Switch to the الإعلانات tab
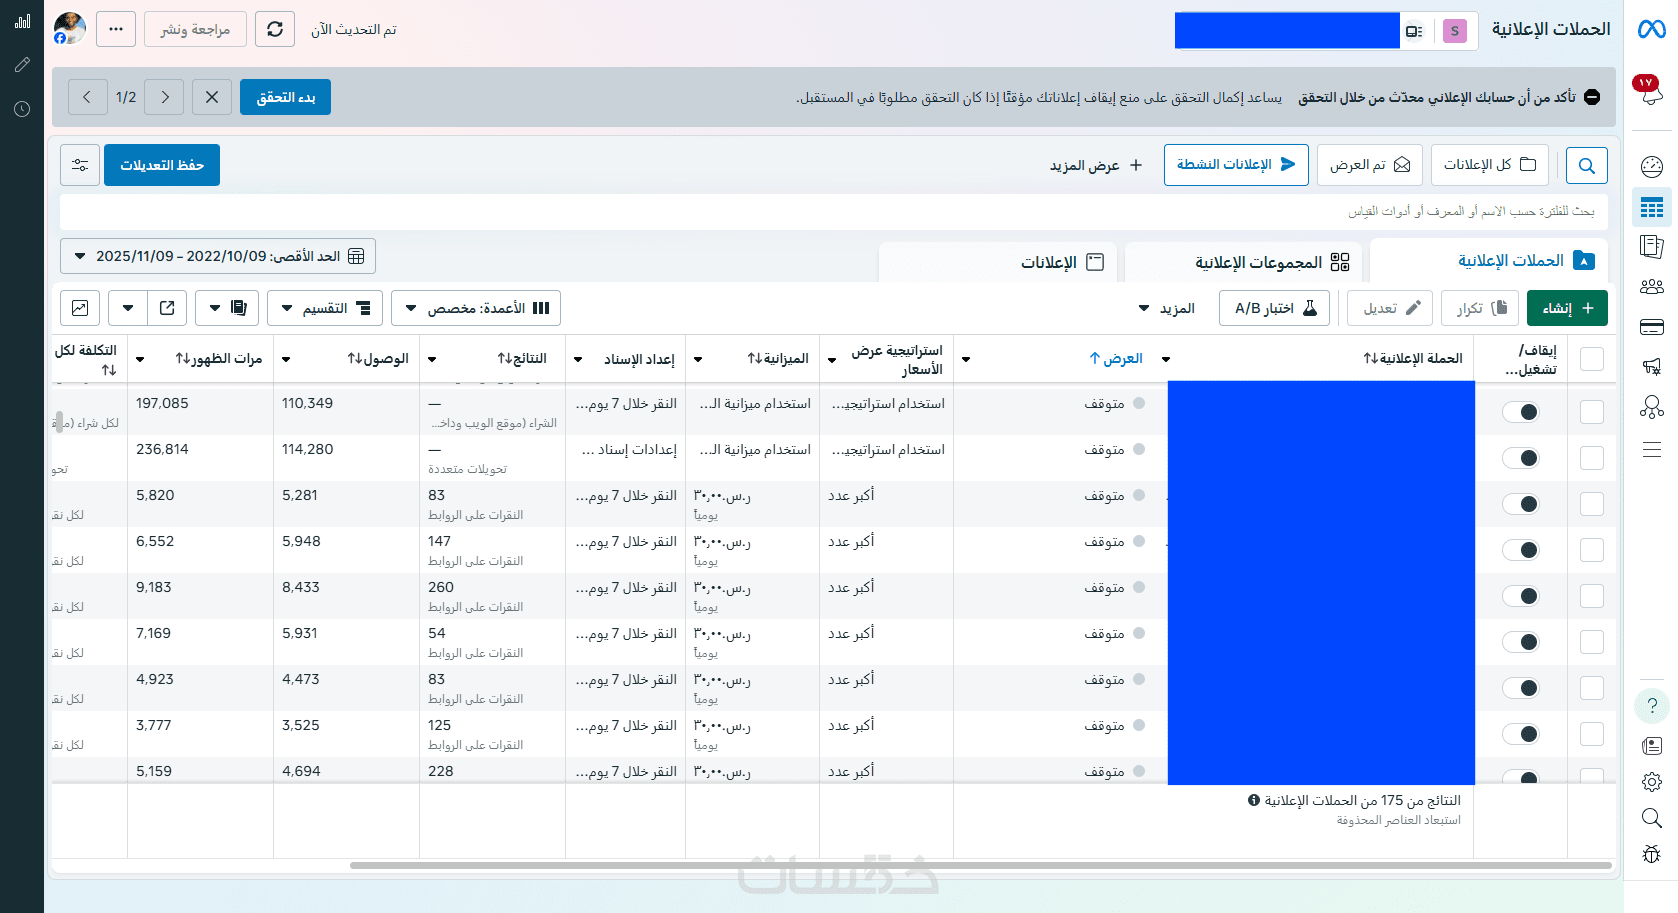This screenshot has height=913, width=1678. click(1000, 262)
